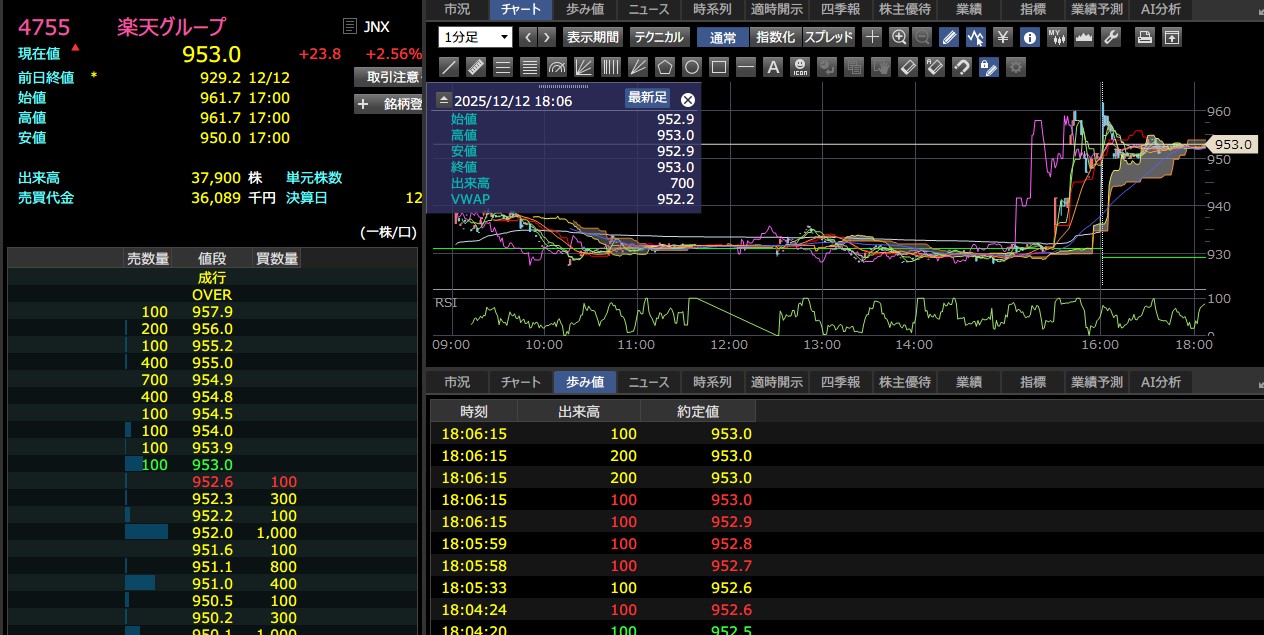Open the テクニカル indicators button
This screenshot has height=635, width=1264.
click(659, 37)
